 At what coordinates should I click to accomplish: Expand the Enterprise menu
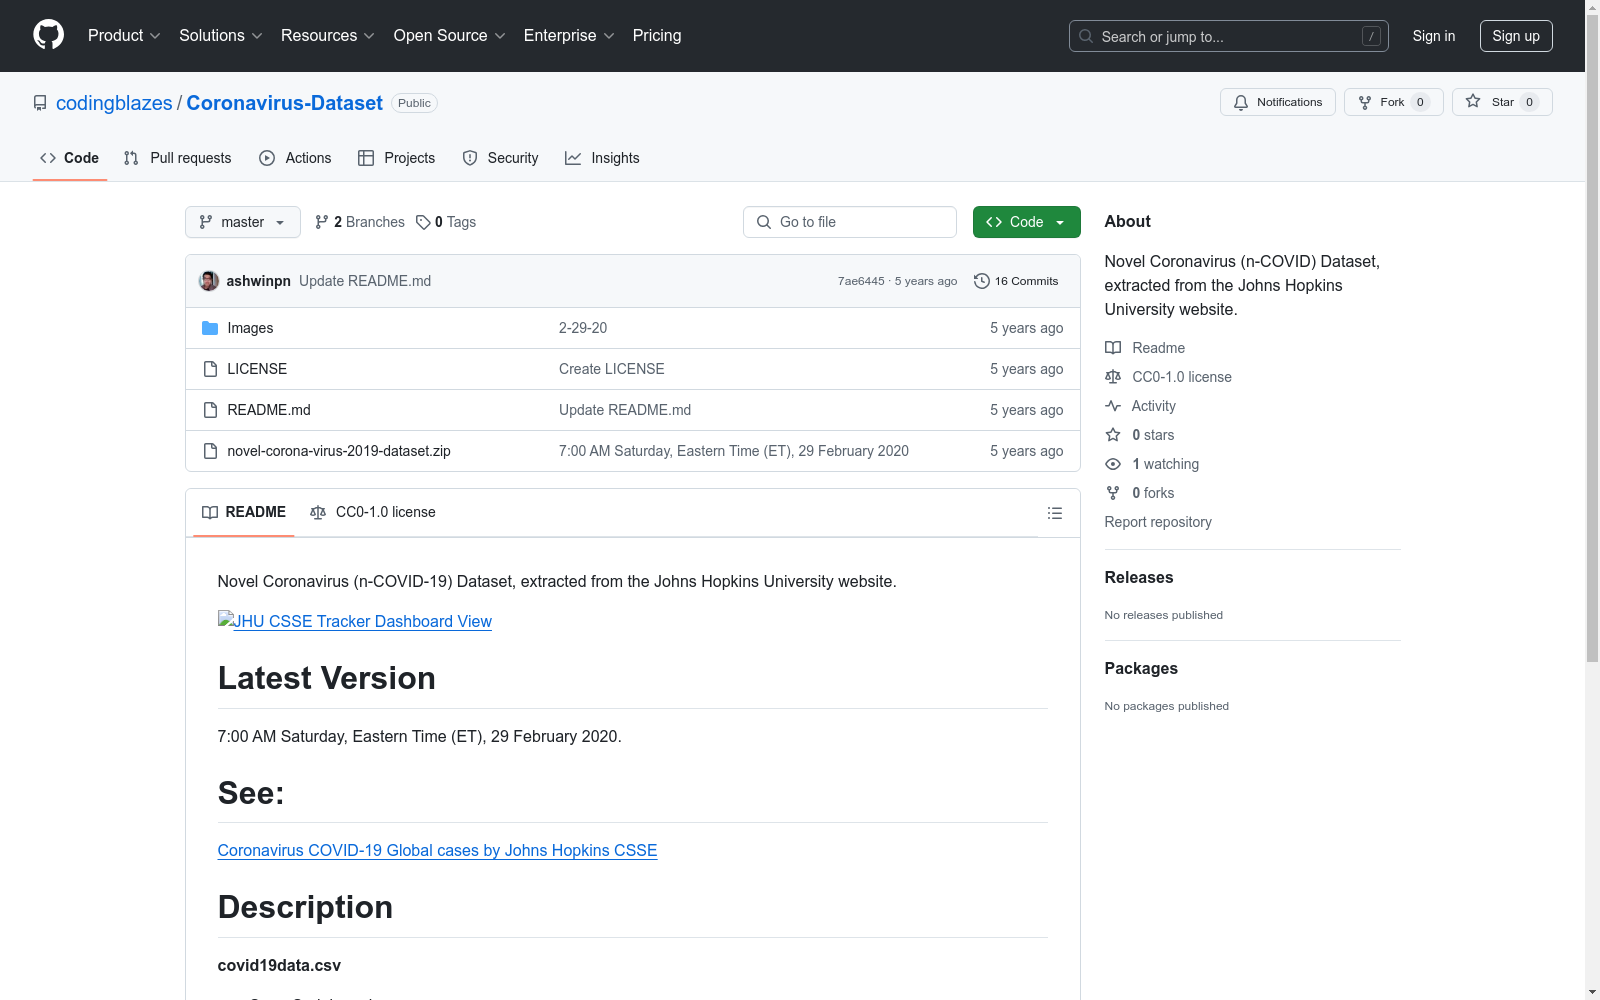coord(569,35)
